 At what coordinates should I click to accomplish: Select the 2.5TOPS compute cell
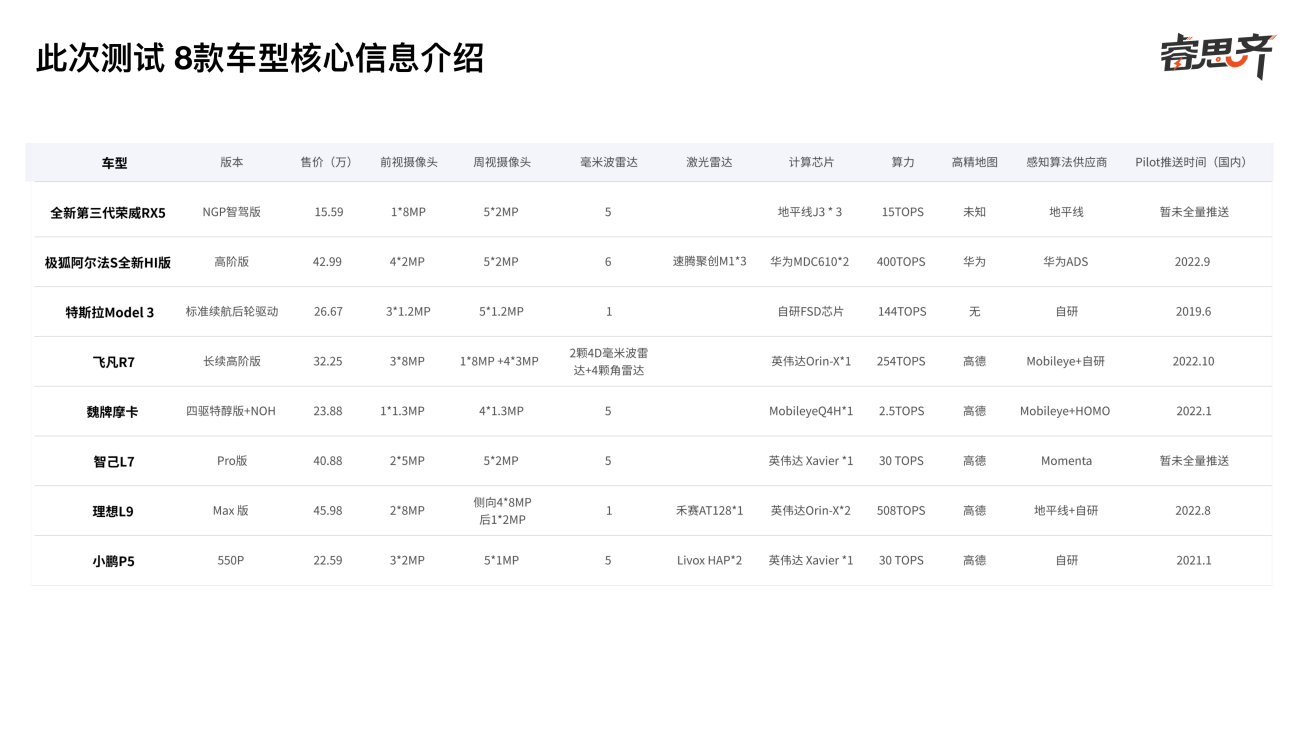tap(902, 411)
